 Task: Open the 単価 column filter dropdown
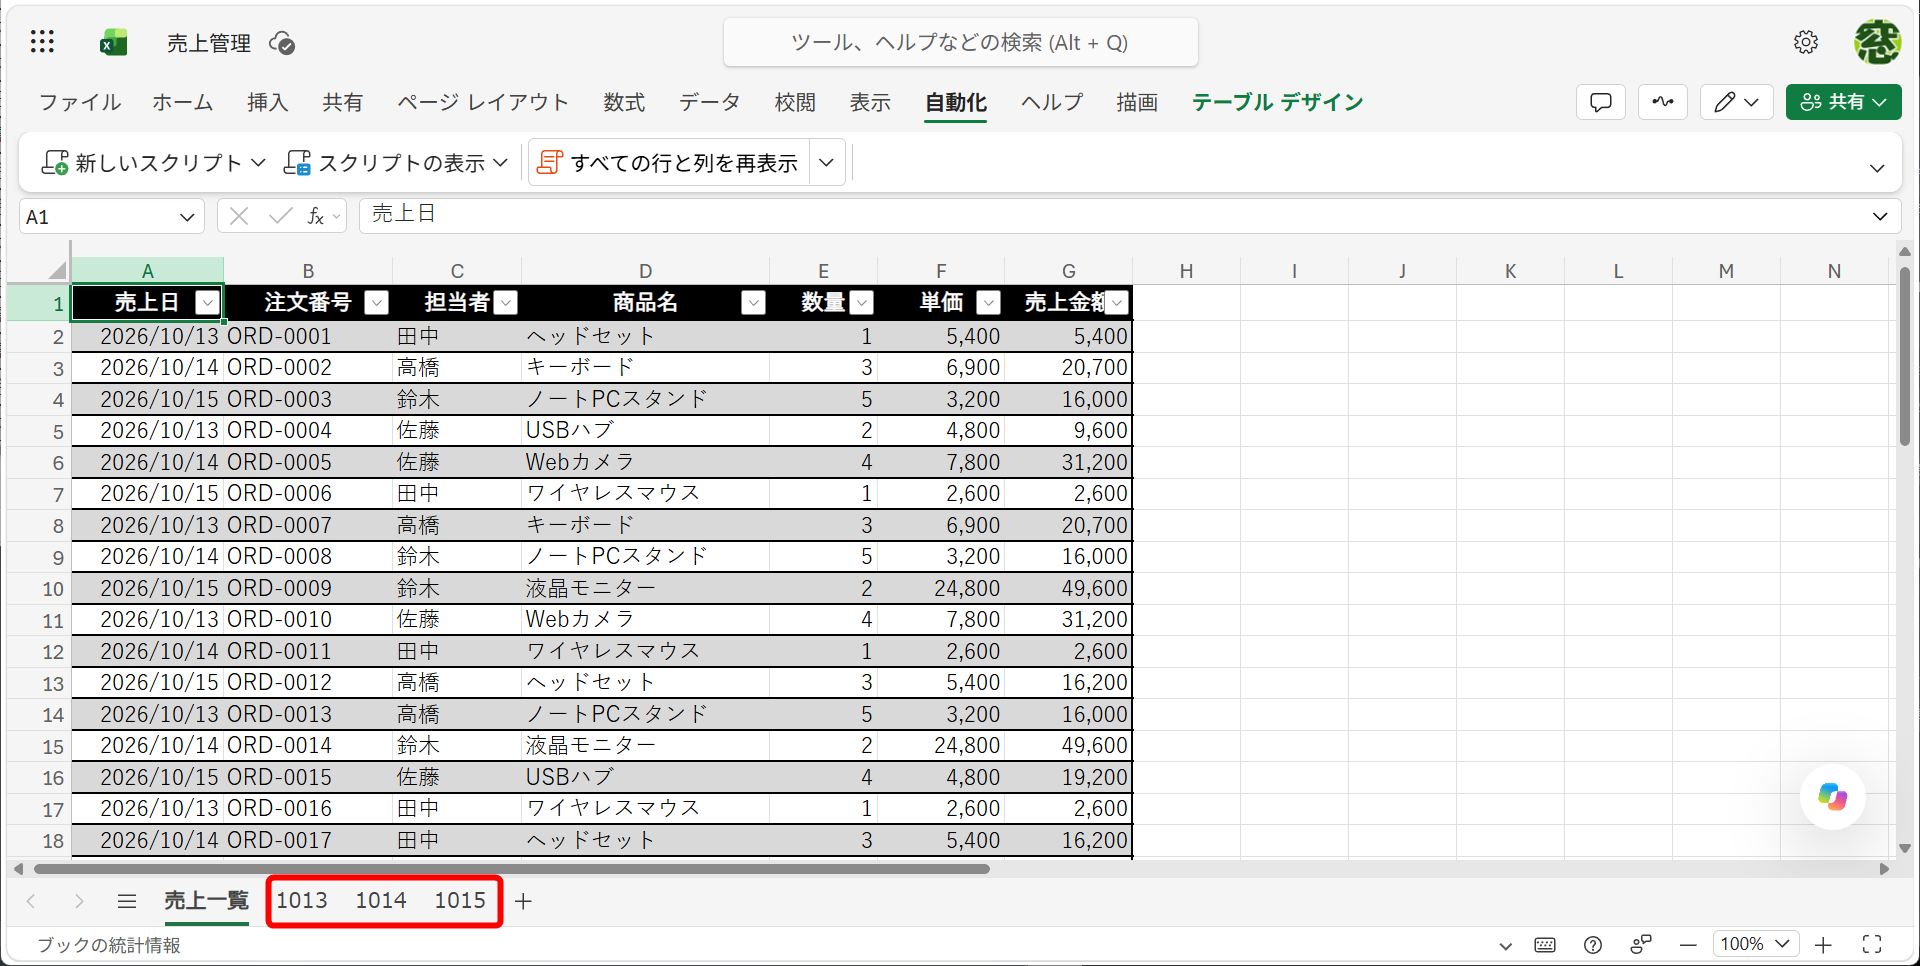pos(988,303)
